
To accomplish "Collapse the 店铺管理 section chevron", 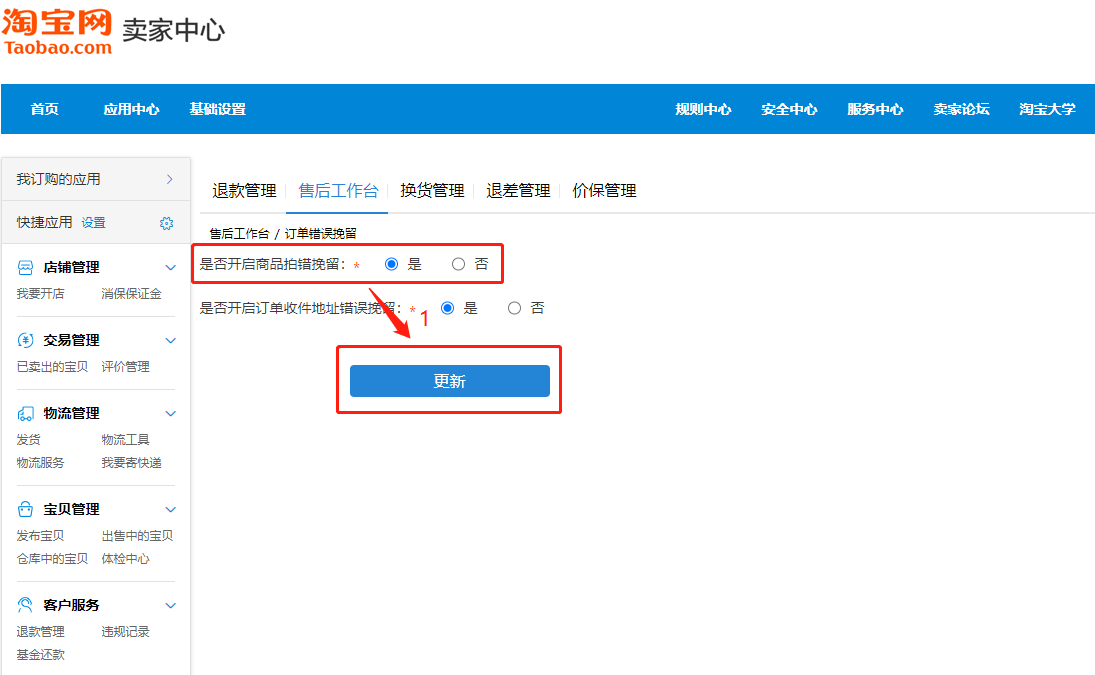I will point(170,268).
